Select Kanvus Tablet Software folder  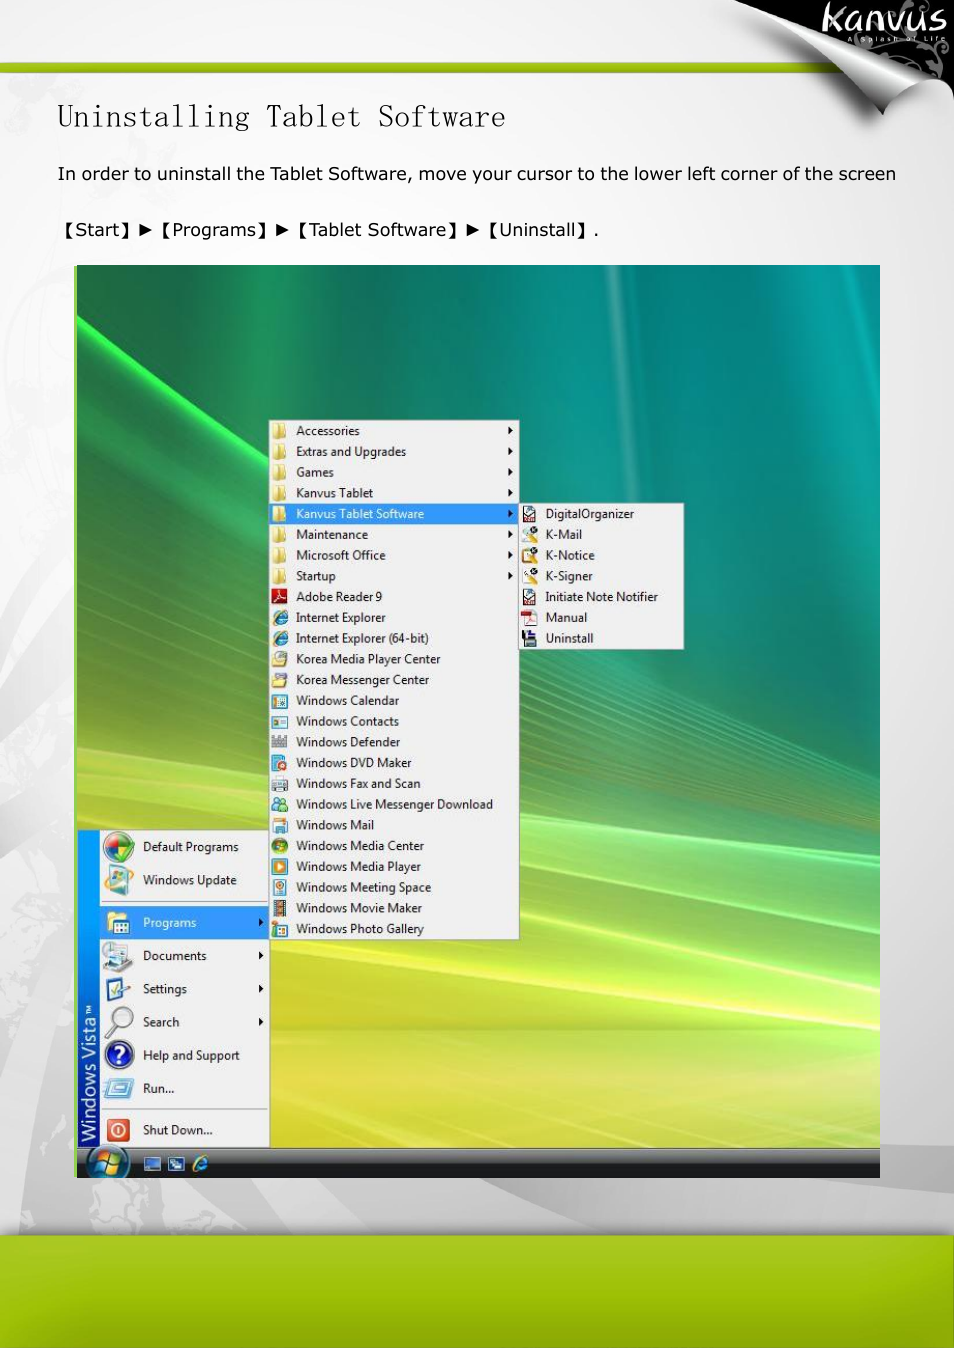point(394,514)
